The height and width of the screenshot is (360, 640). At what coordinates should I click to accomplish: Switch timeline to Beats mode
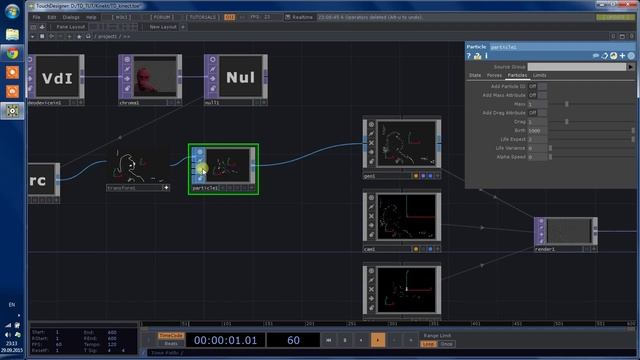(171, 344)
